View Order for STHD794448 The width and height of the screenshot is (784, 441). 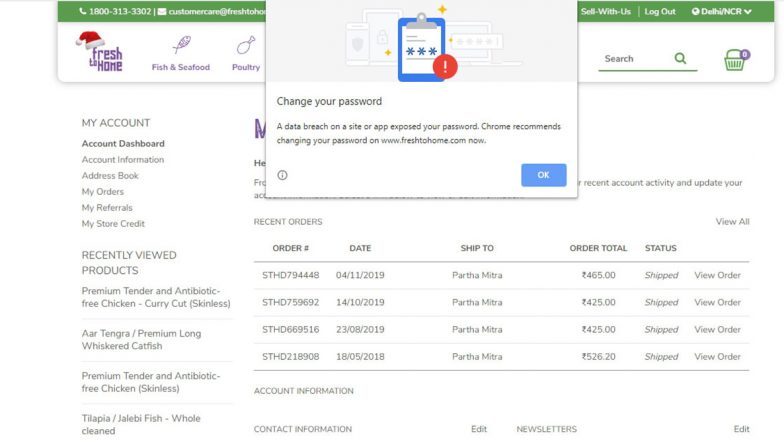tap(717, 275)
